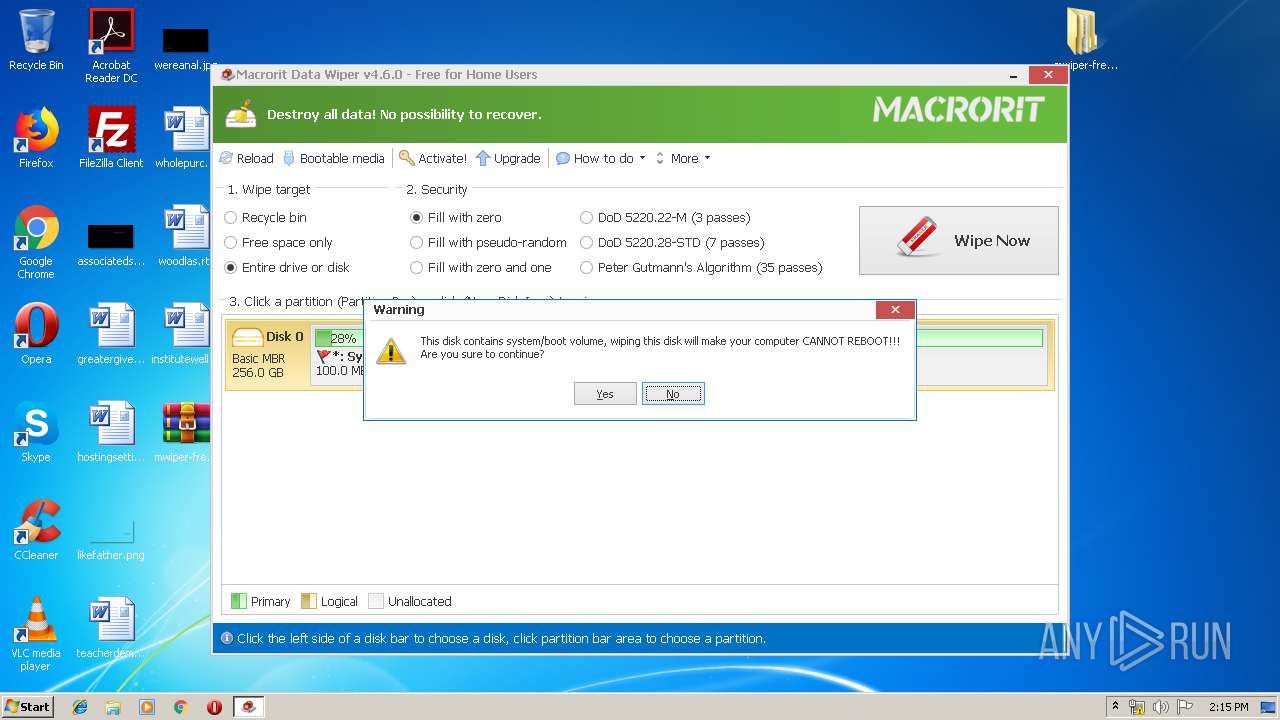Click the volume tray icon
The image size is (1280, 720).
[x=1161, y=707]
